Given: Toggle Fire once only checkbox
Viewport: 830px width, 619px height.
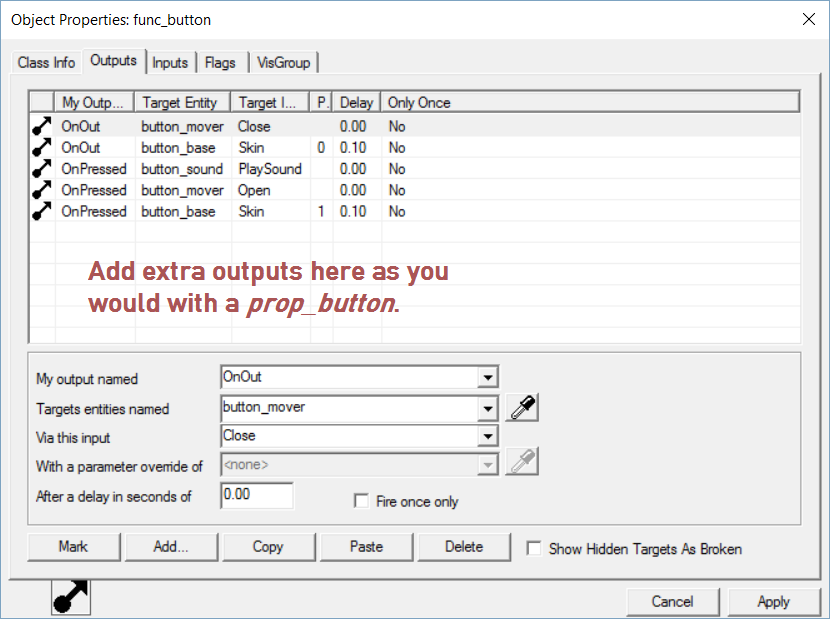Looking at the screenshot, I should point(361,501).
